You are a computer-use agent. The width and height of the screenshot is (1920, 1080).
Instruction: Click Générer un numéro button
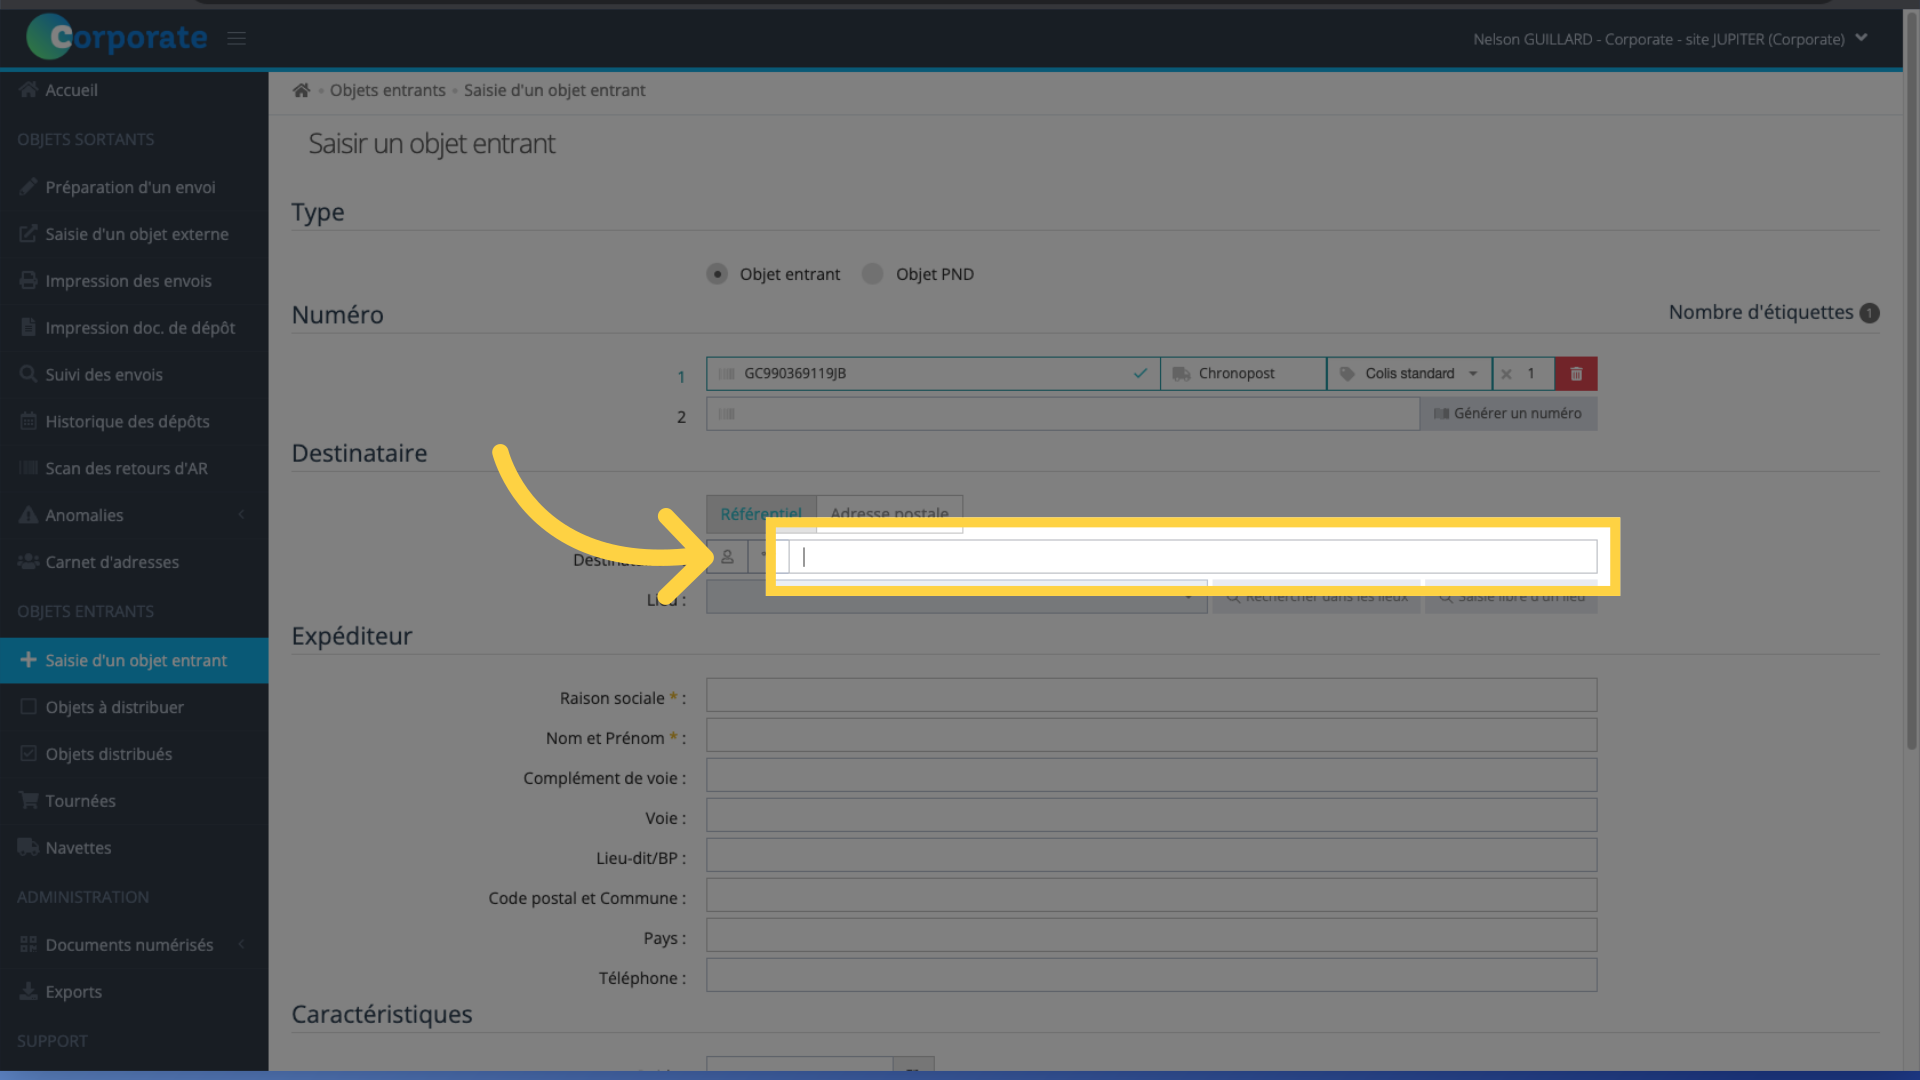(x=1509, y=413)
